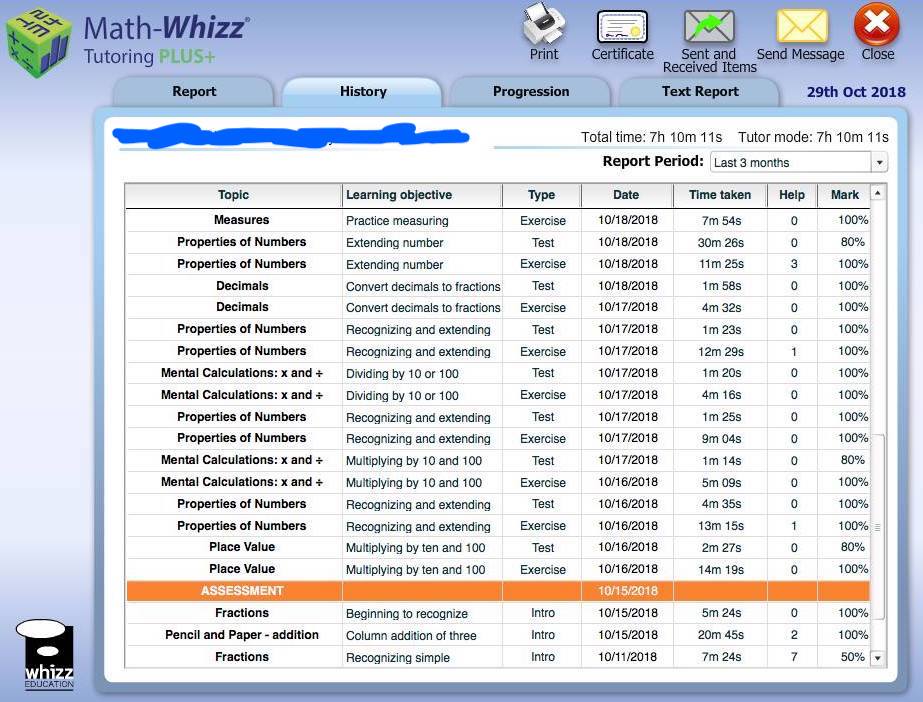
Task: Click the Print icon
Action: [x=543, y=27]
